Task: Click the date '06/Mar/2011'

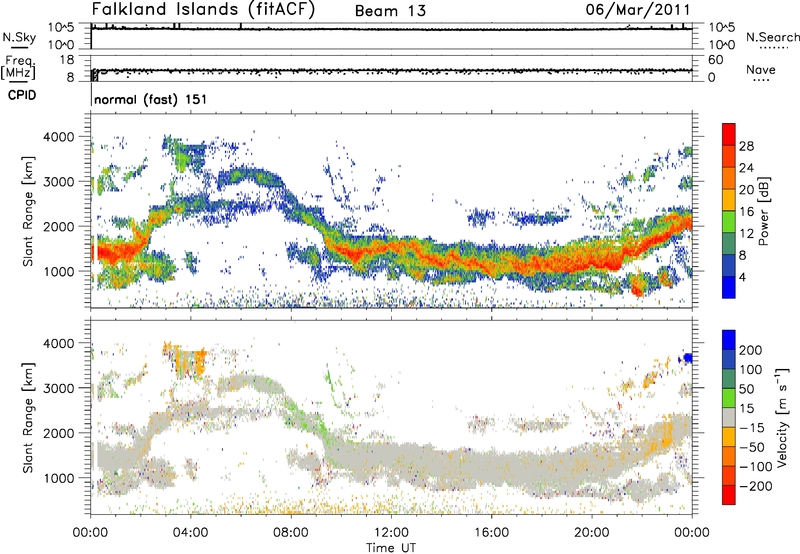Action: [638, 10]
